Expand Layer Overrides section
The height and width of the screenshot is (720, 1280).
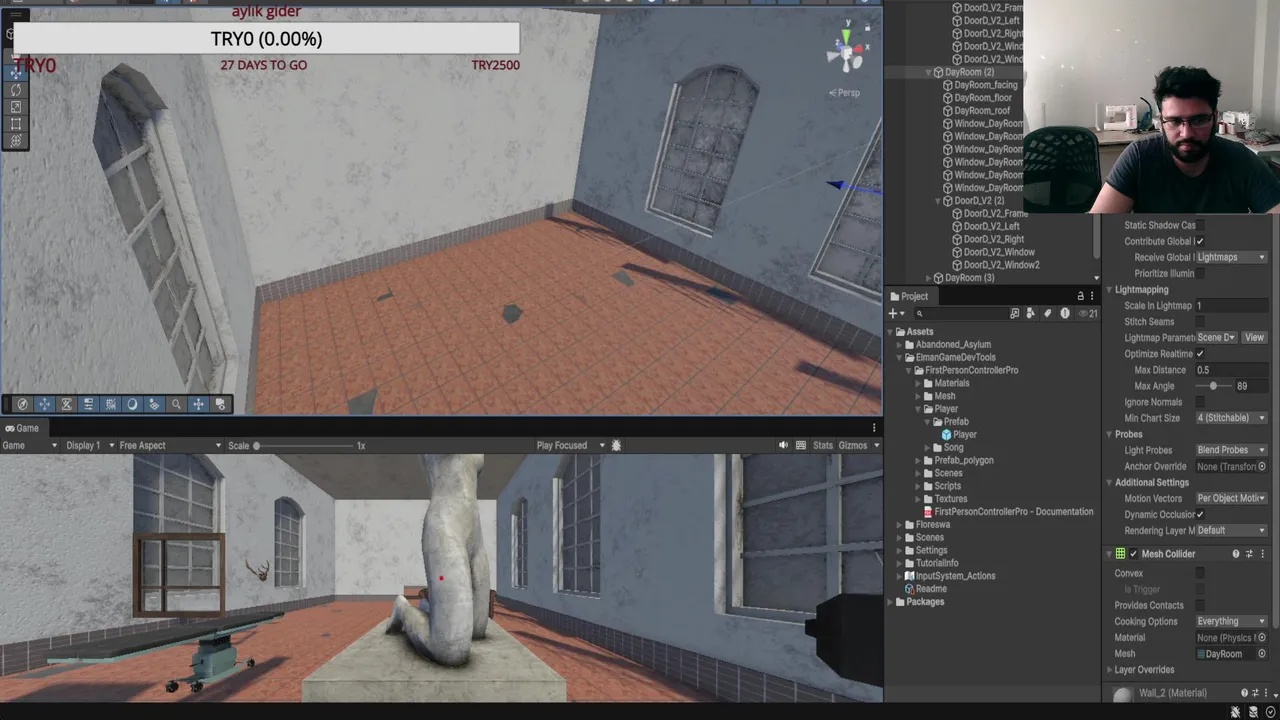(x=1108, y=670)
